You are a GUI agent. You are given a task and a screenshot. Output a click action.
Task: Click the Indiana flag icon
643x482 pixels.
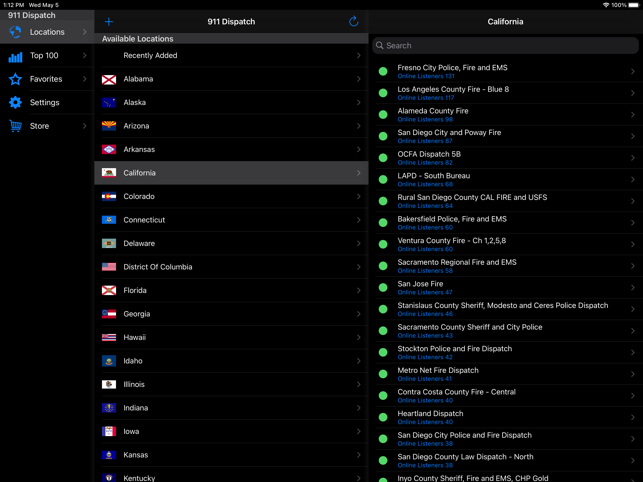click(x=109, y=408)
